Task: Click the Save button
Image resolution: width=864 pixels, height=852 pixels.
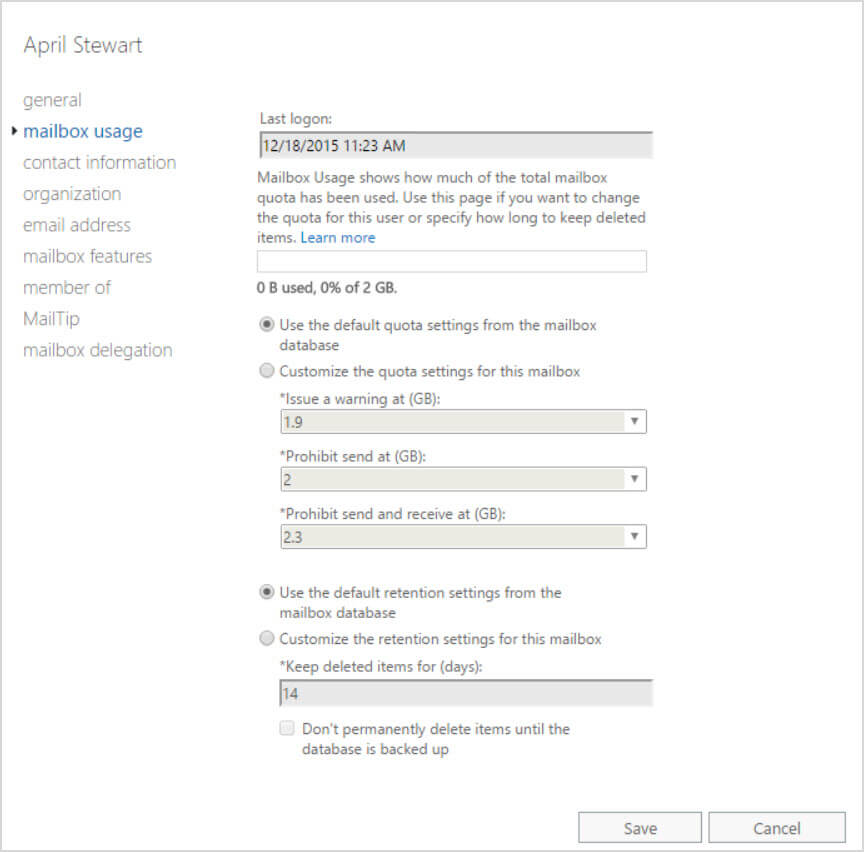Action: click(x=640, y=828)
